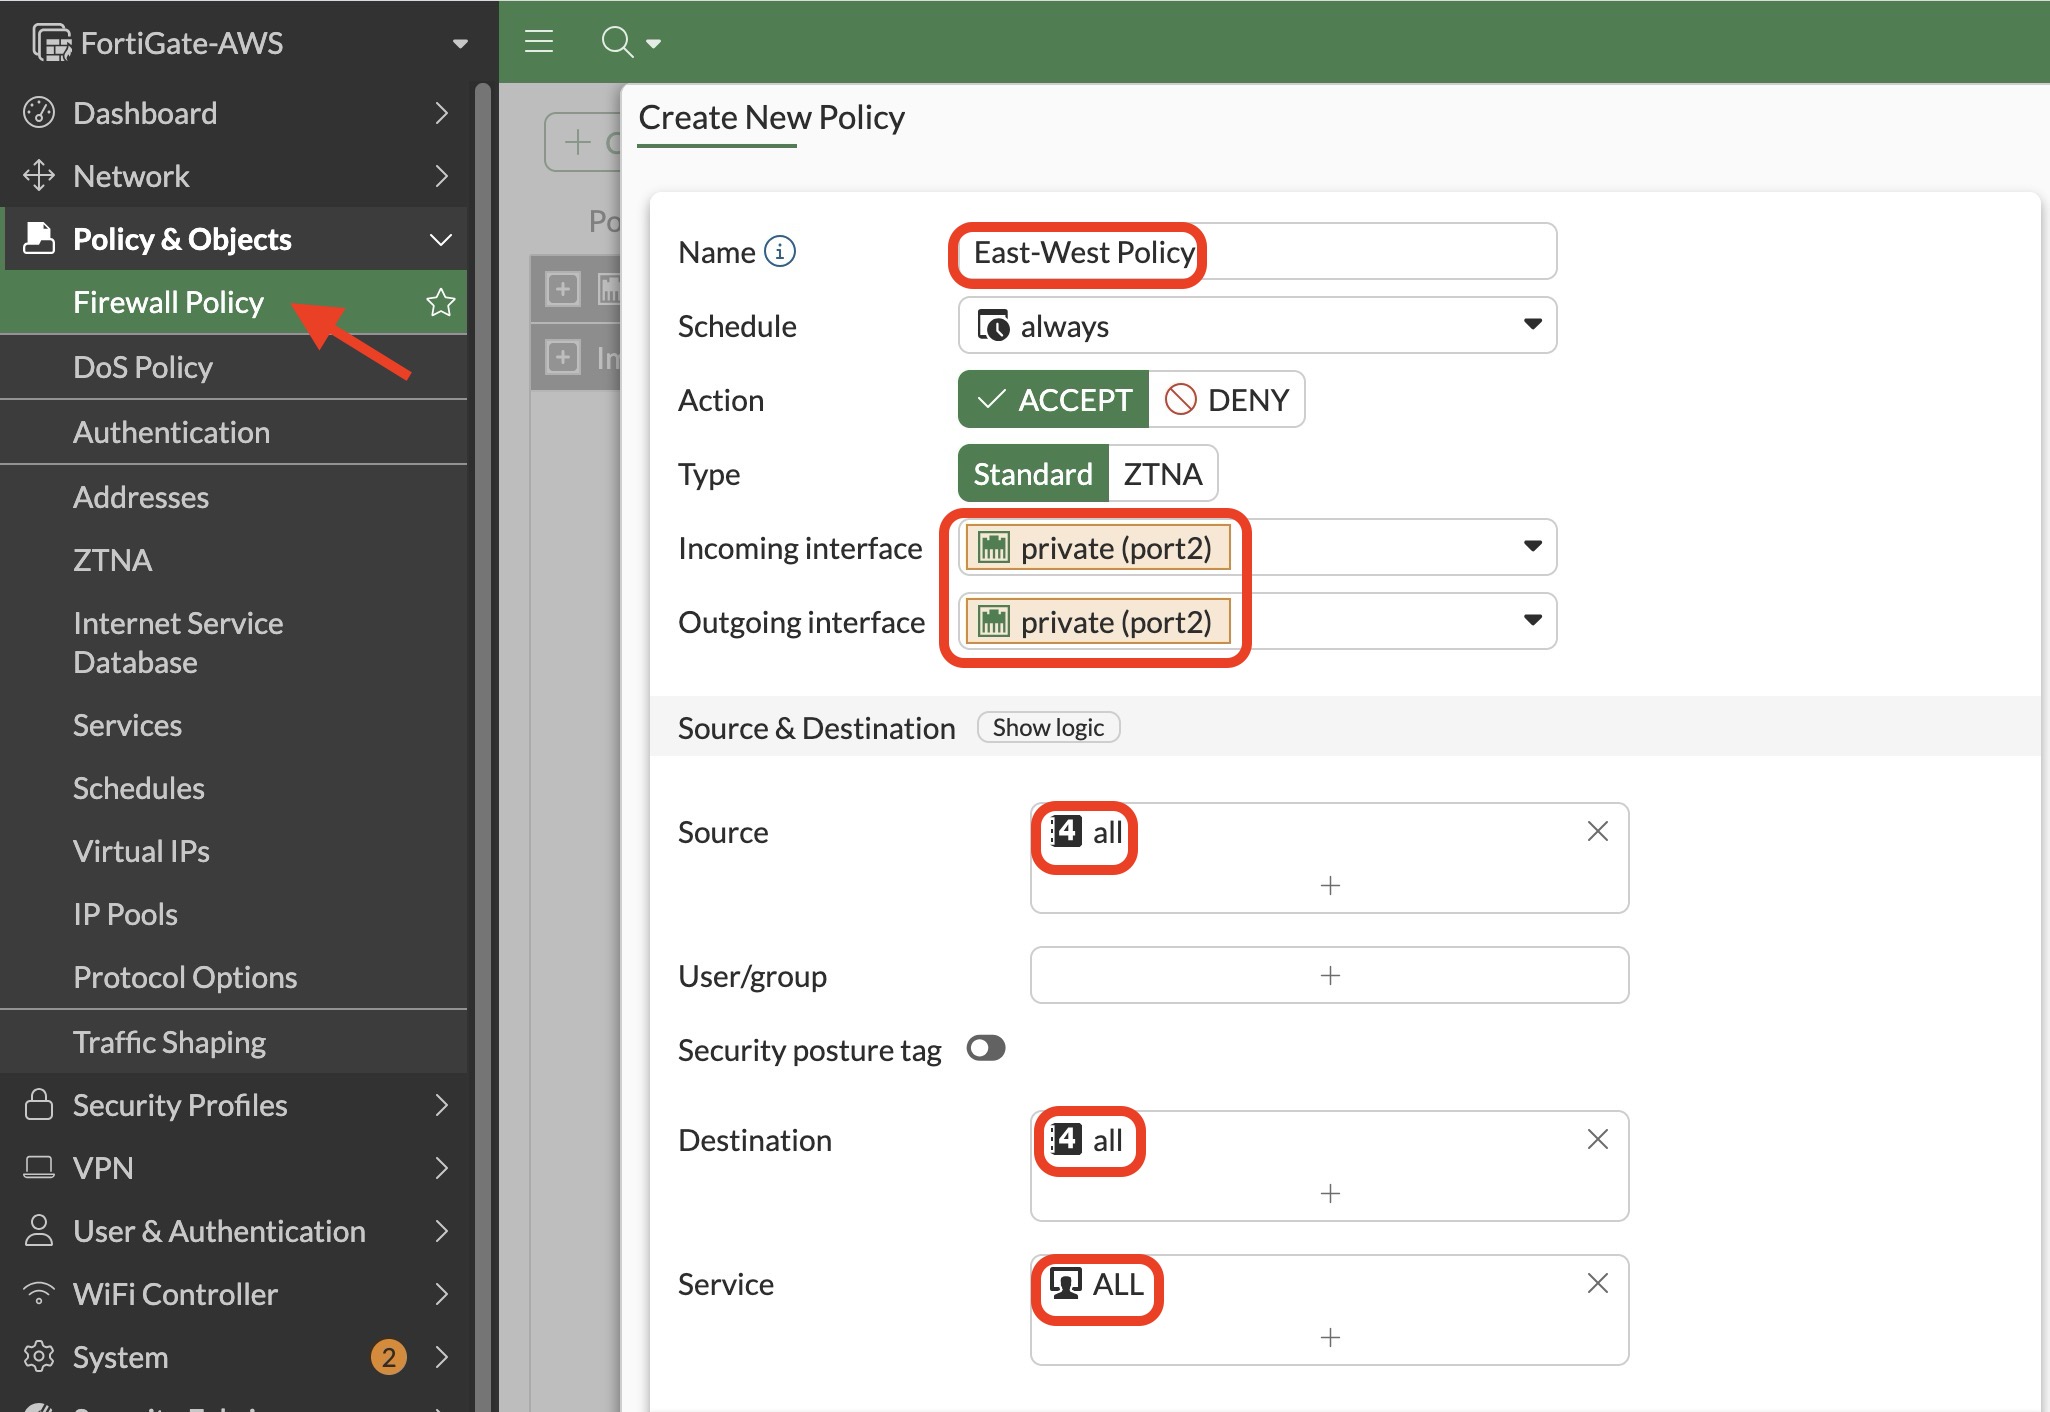The width and height of the screenshot is (2050, 1412).
Task: Add a User/group with the plus icon
Action: (x=1330, y=975)
